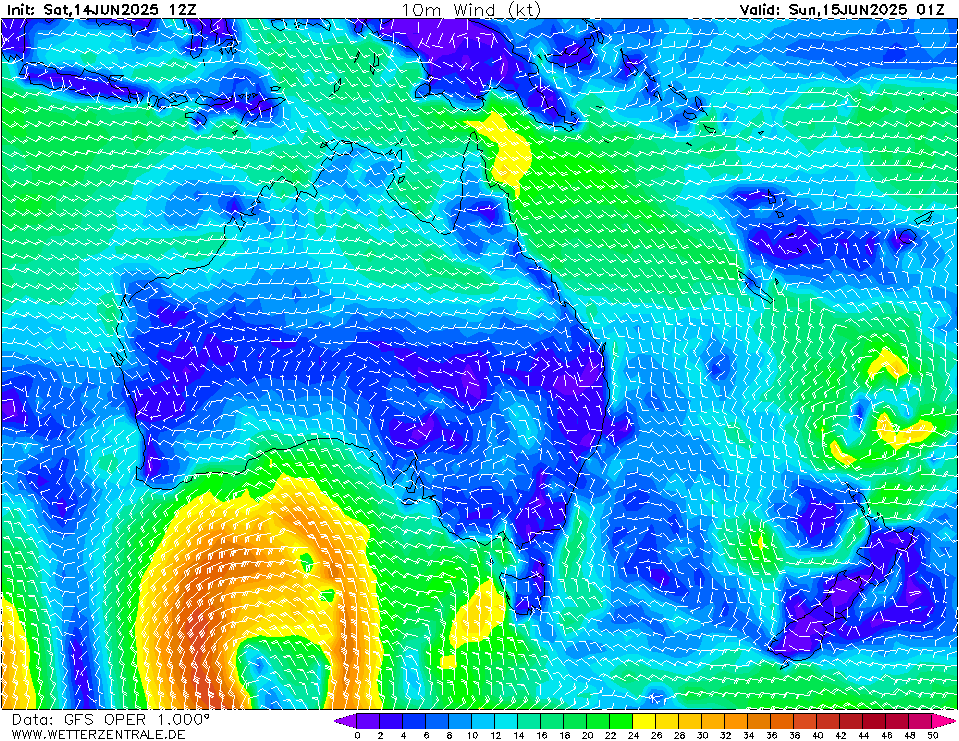The image size is (959, 741).
Task: Click the colorbar label '24'
Action: 633,735
